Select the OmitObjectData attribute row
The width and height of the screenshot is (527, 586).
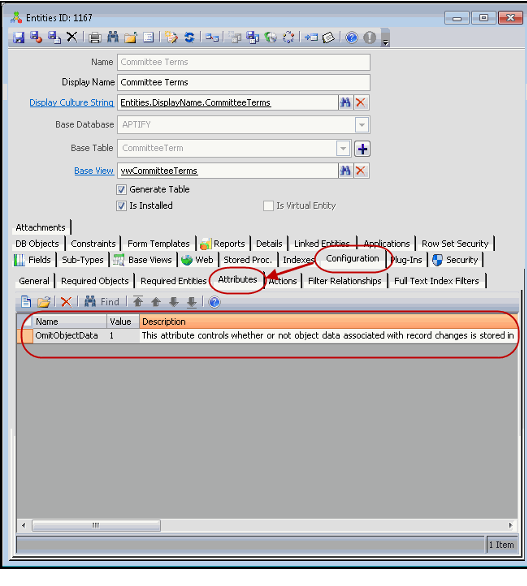pyautogui.click(x=267, y=336)
